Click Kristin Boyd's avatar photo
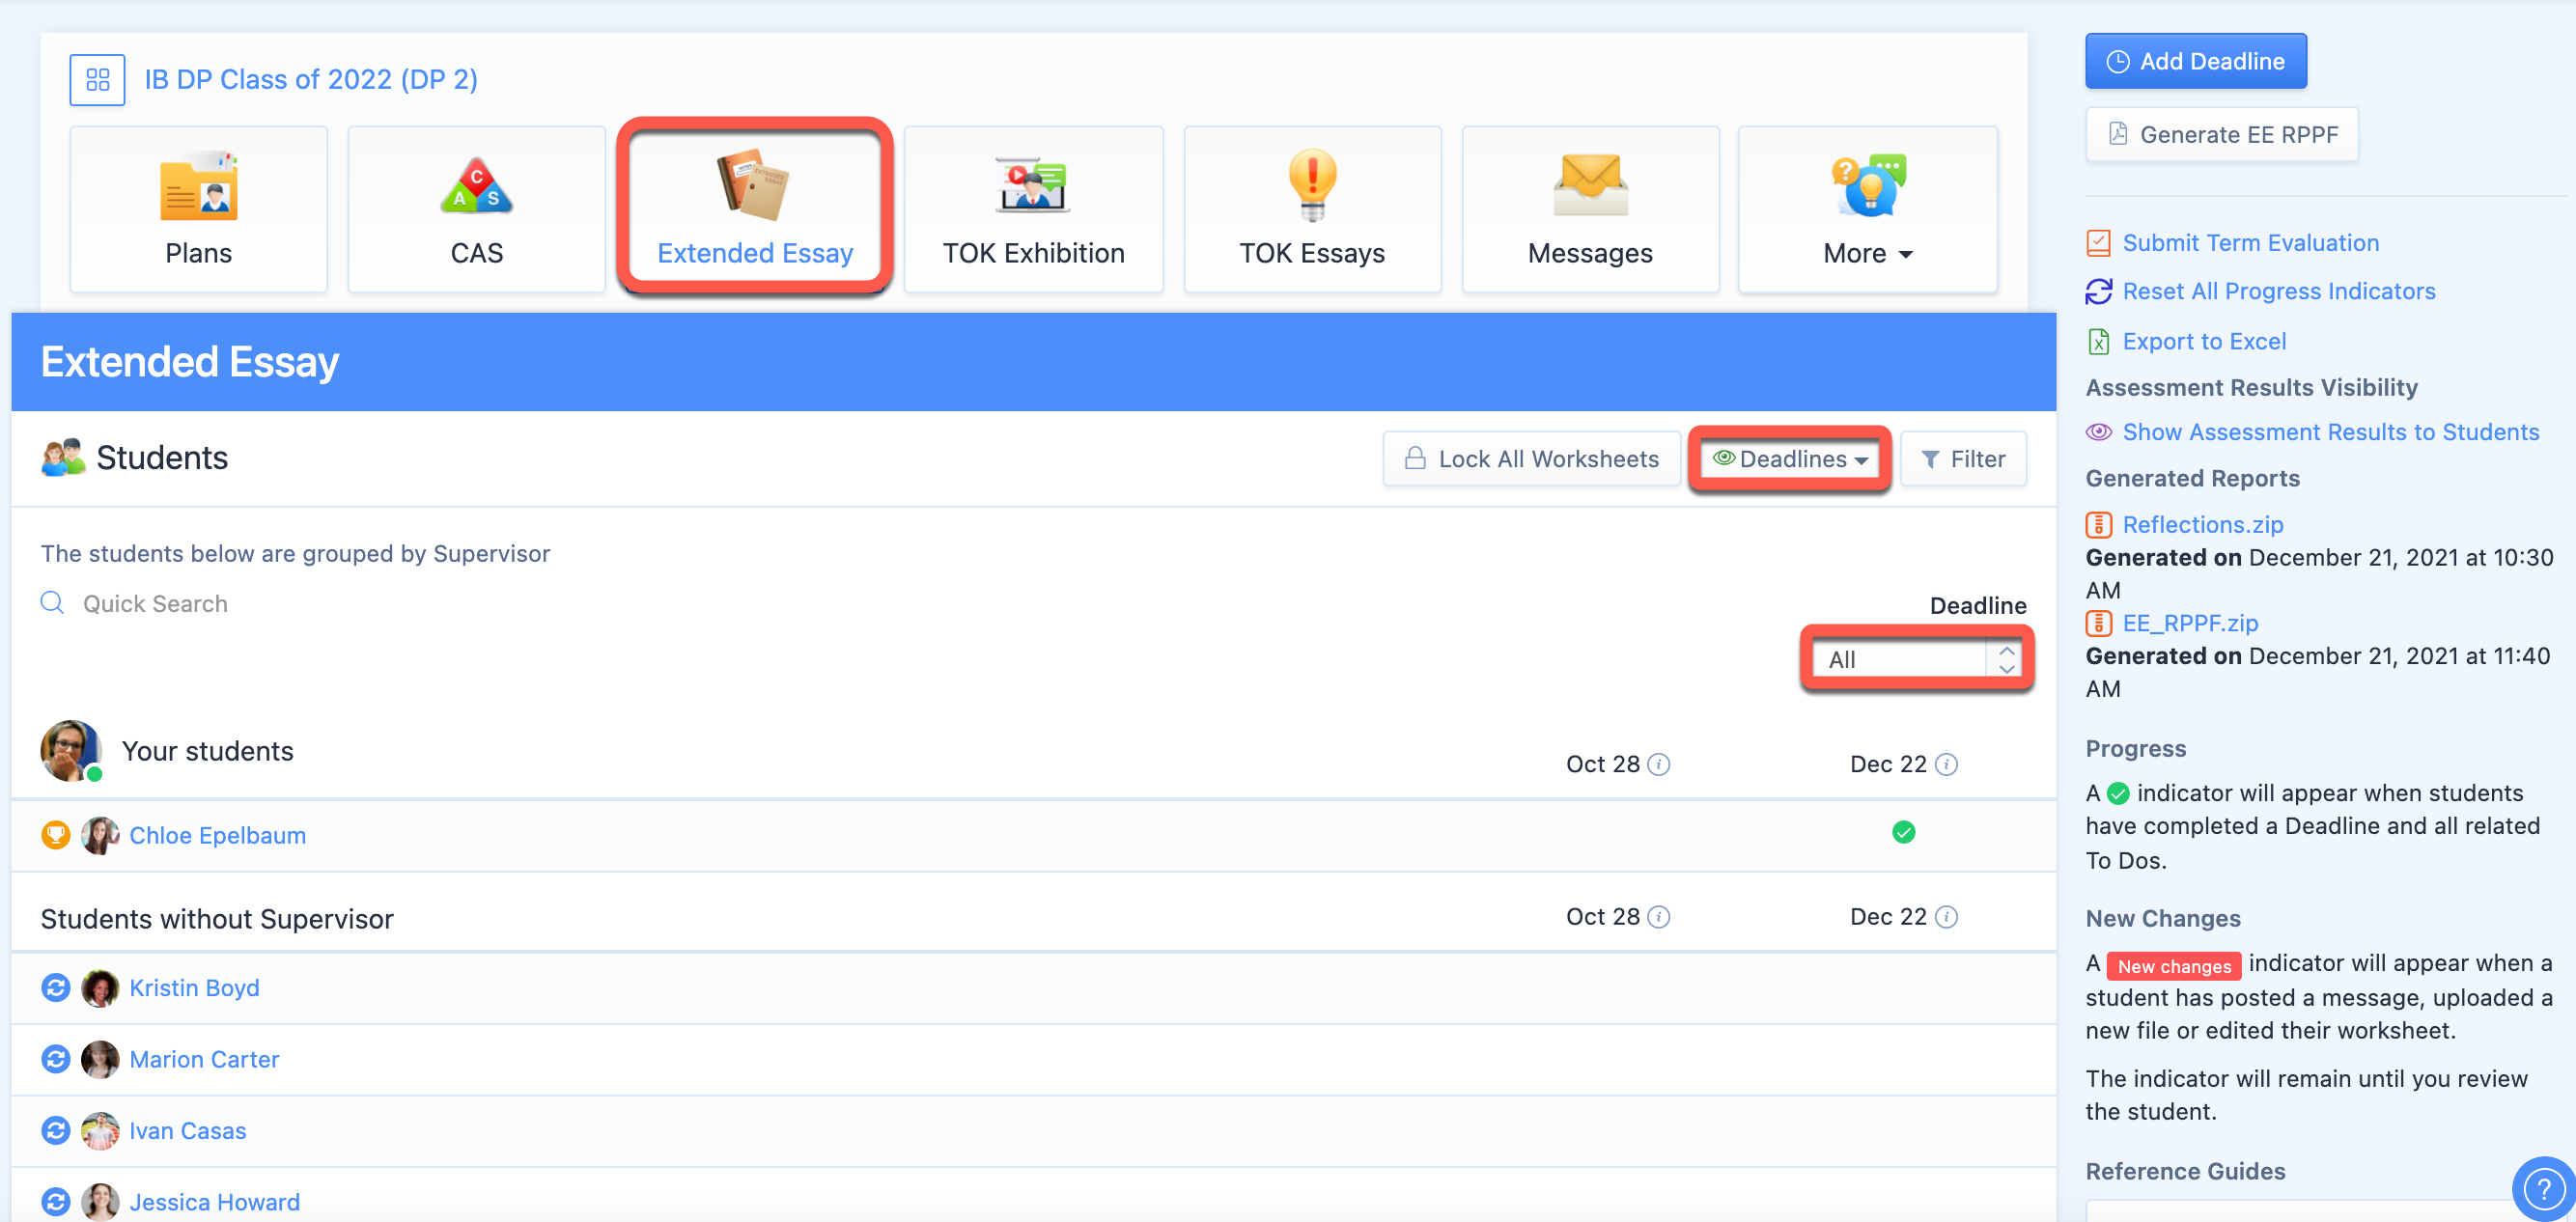Viewport: 2576px width, 1222px height. 99,988
